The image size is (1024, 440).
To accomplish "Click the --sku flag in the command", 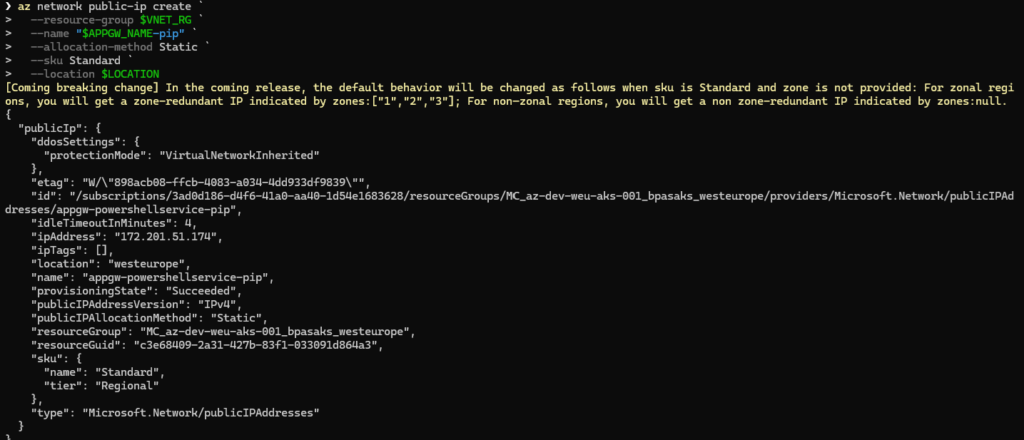I will click(49, 60).
